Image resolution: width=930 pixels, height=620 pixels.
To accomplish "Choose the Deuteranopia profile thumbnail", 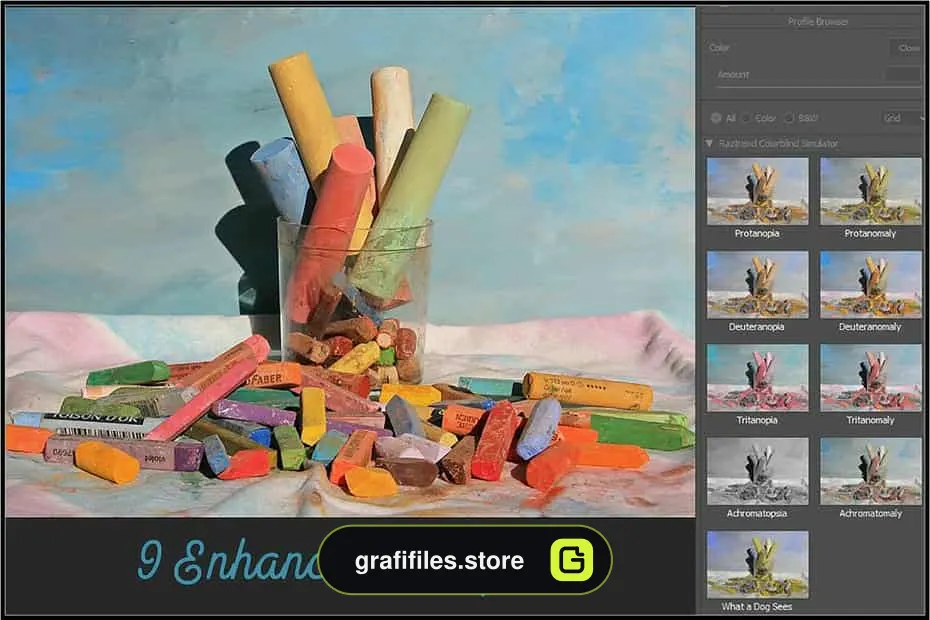I will pyautogui.click(x=757, y=284).
